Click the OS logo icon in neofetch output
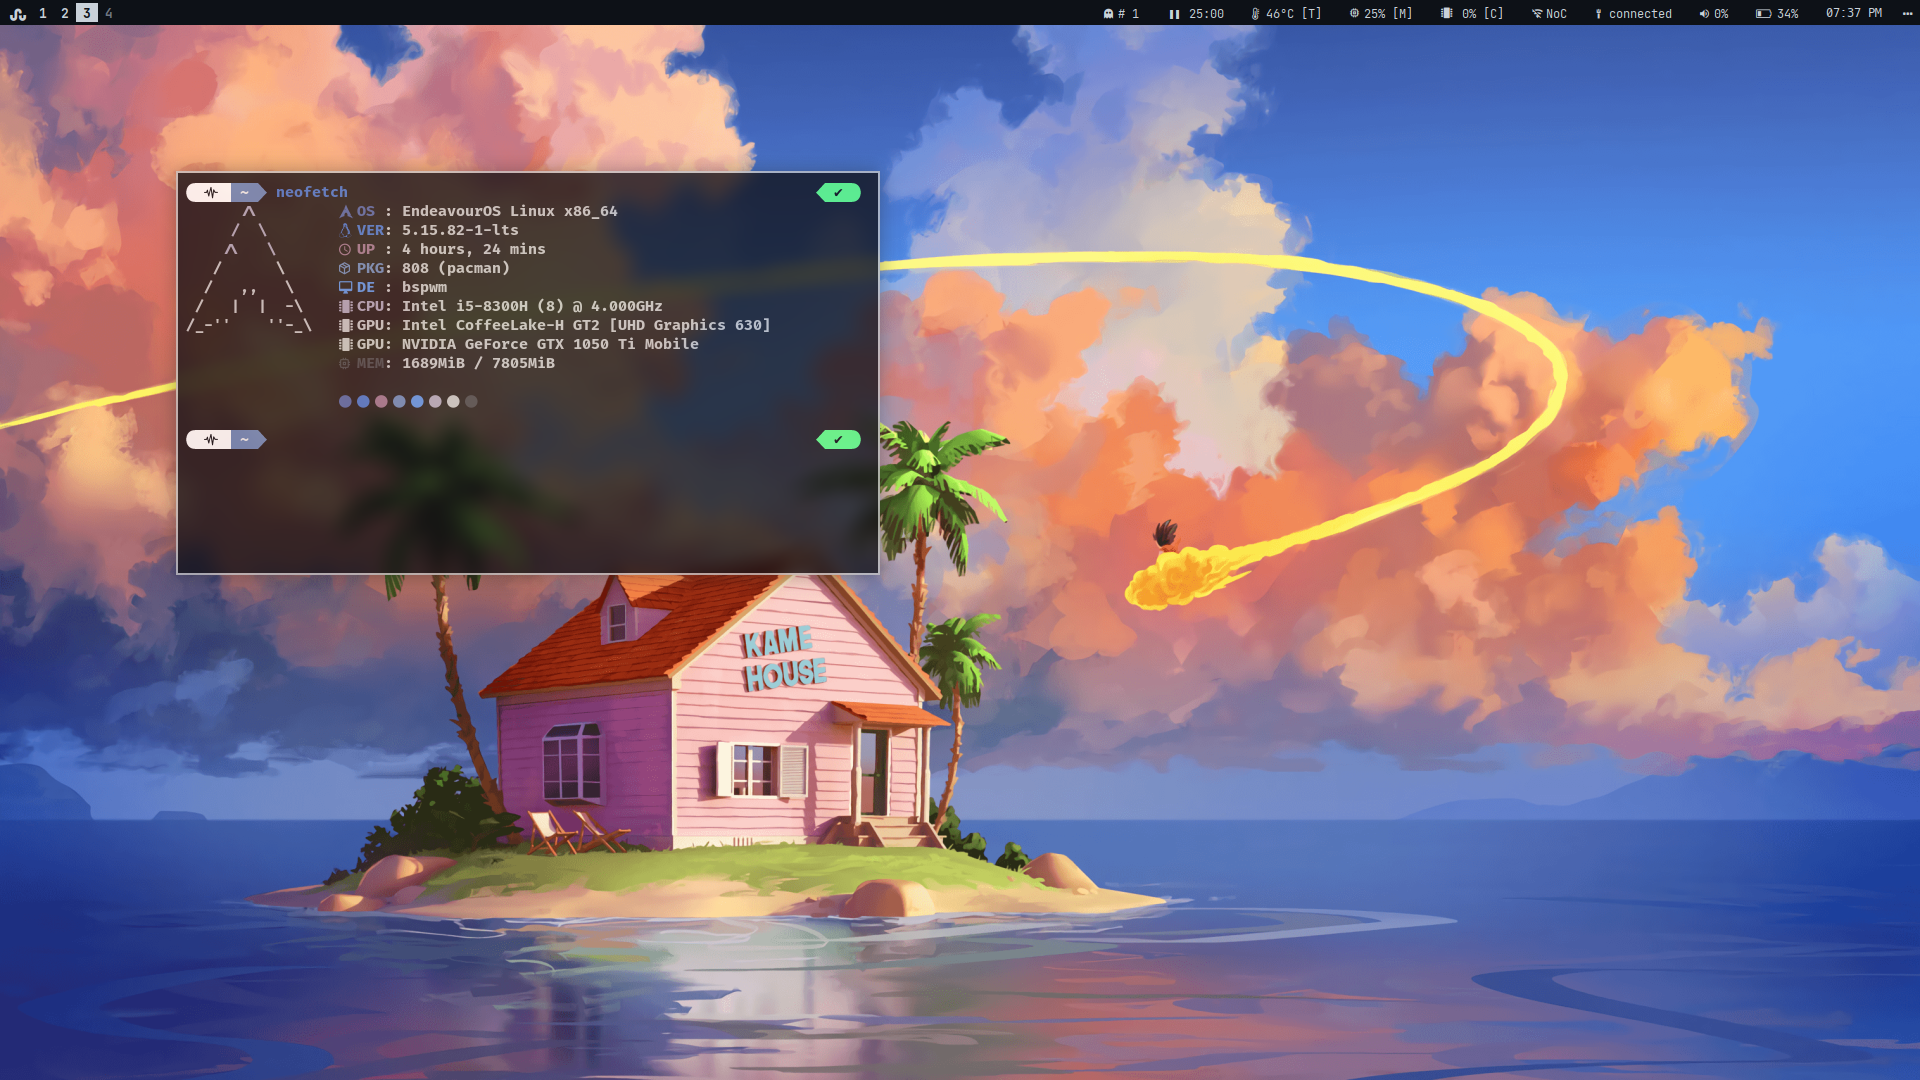The image size is (1920, 1080). tap(345, 212)
